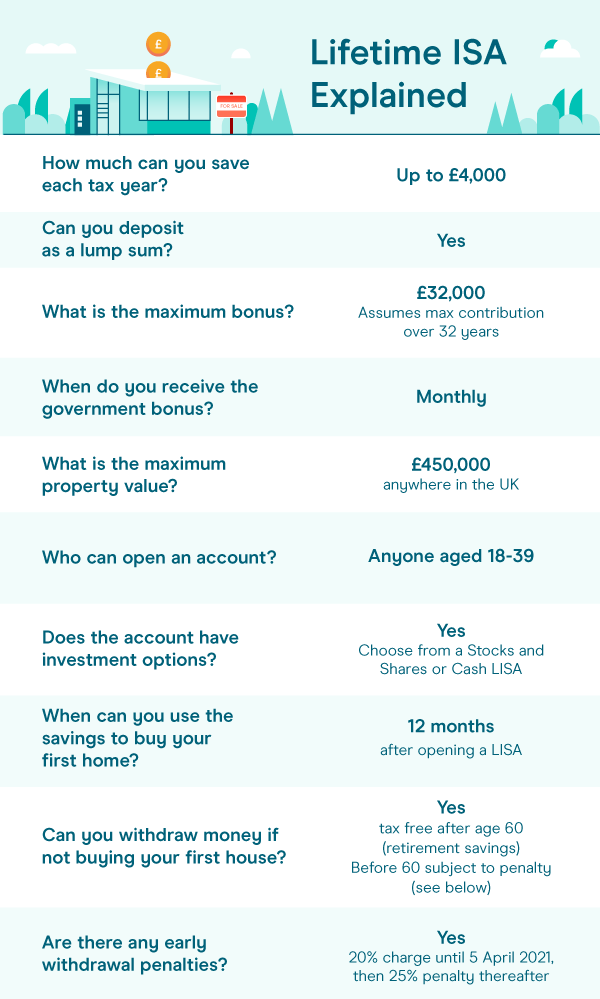
Task: Click the white cloud at top right
Action: pos(561,47)
